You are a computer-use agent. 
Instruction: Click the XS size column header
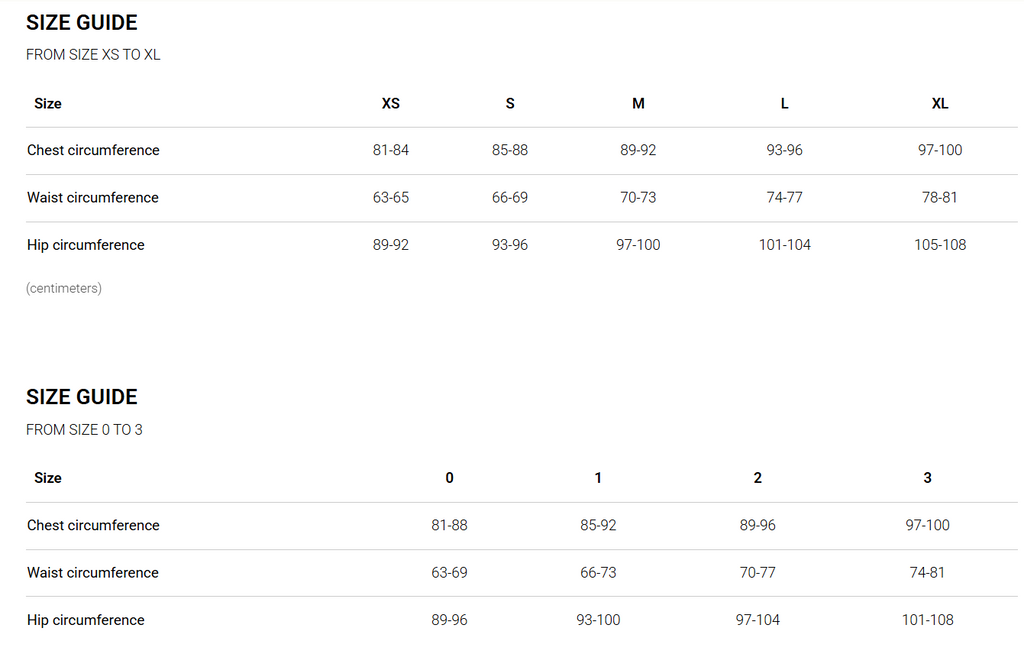click(390, 104)
